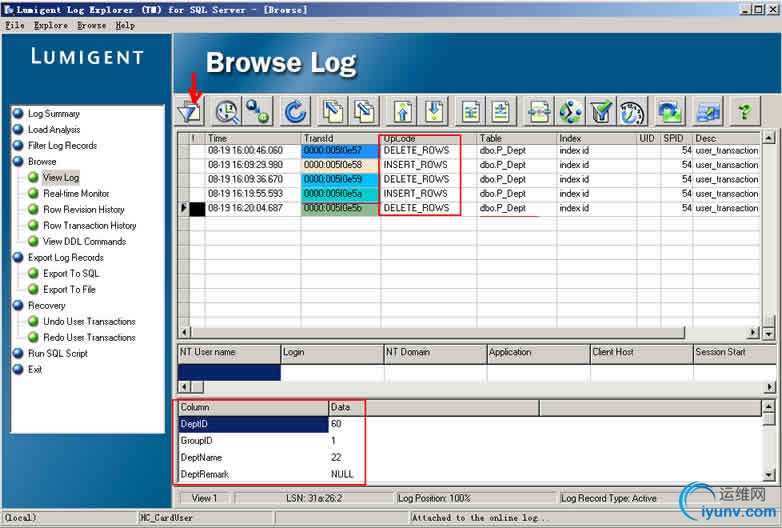Click the filter funnel toolbar icon

(190, 112)
